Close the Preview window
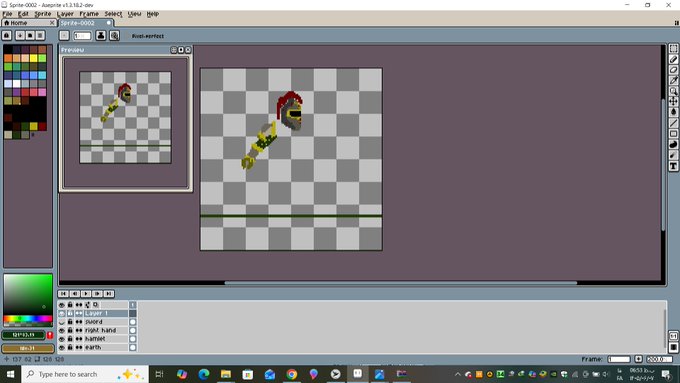Screen dimensions: 680x383 point(188,50)
